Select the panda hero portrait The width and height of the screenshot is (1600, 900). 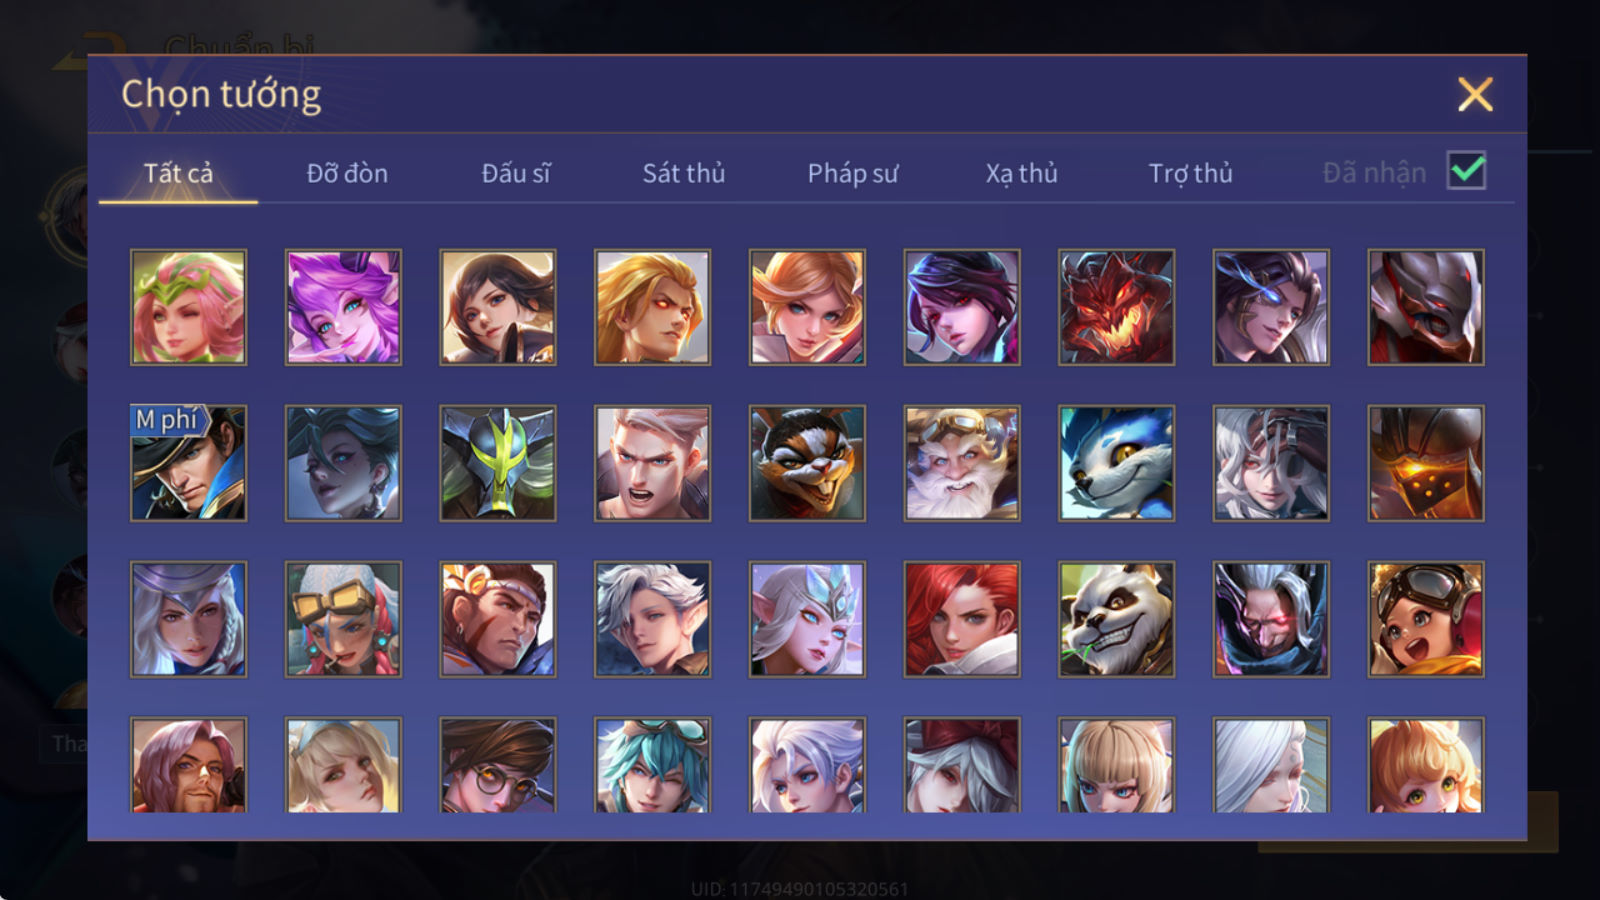[x=1116, y=619]
